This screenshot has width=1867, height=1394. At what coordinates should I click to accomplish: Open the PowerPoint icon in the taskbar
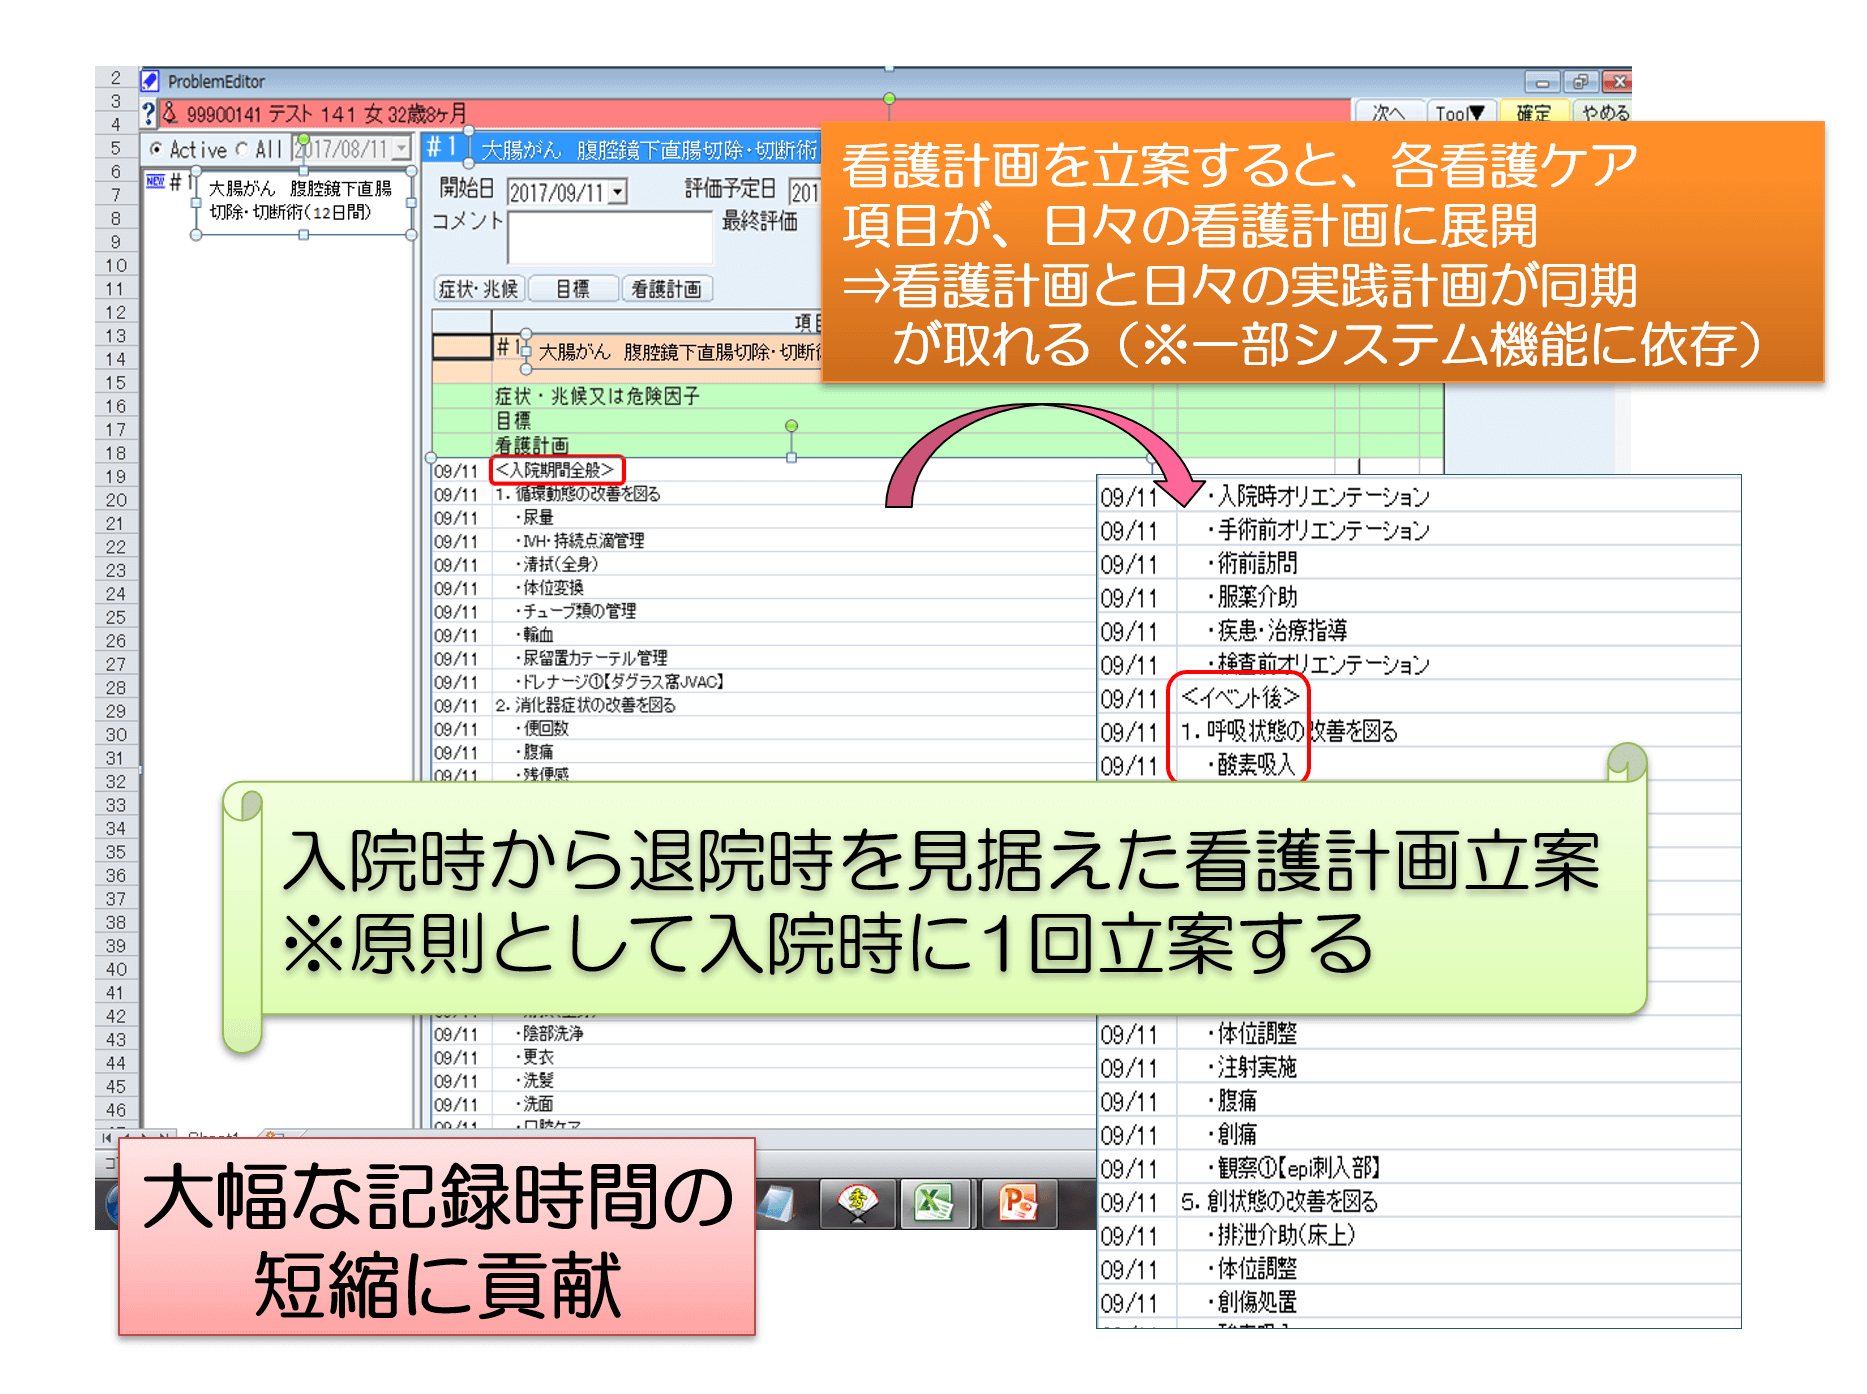1017,1202
